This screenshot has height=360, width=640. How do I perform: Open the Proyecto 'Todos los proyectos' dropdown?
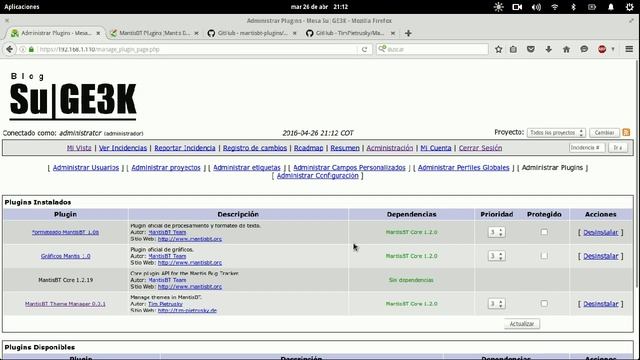(556, 133)
